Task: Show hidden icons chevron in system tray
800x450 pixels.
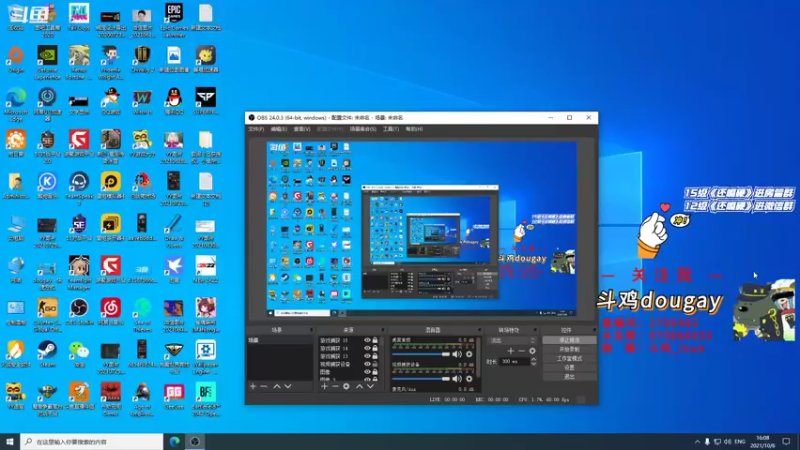Action: point(697,442)
